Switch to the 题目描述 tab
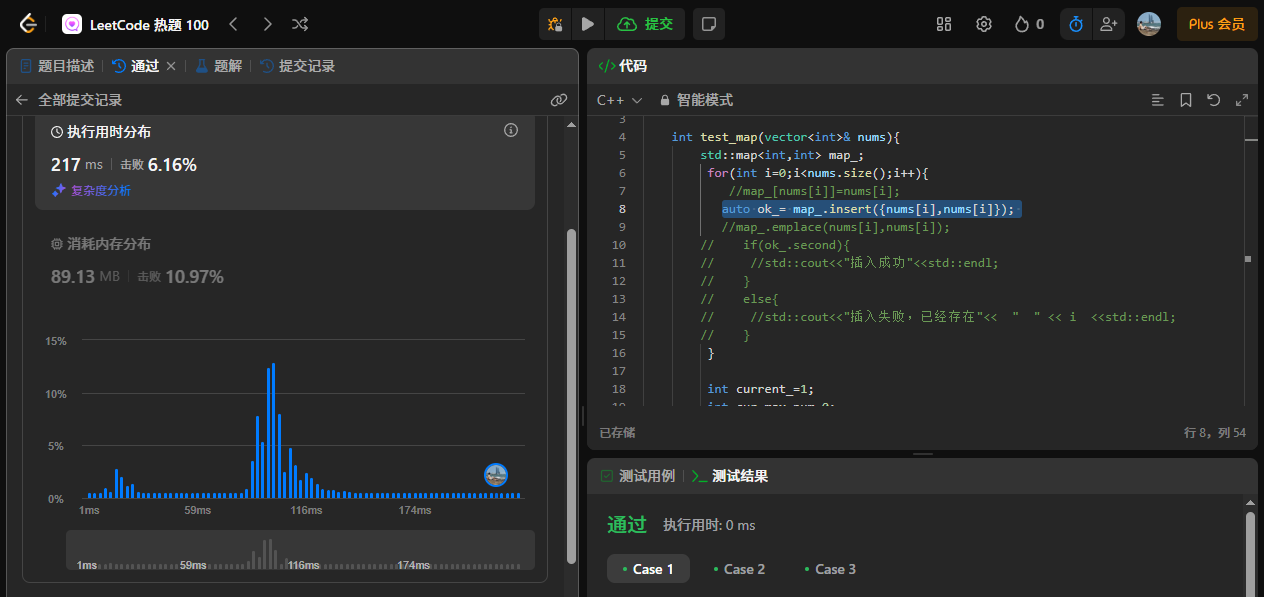Viewport: 1264px width, 597px height. click(58, 66)
